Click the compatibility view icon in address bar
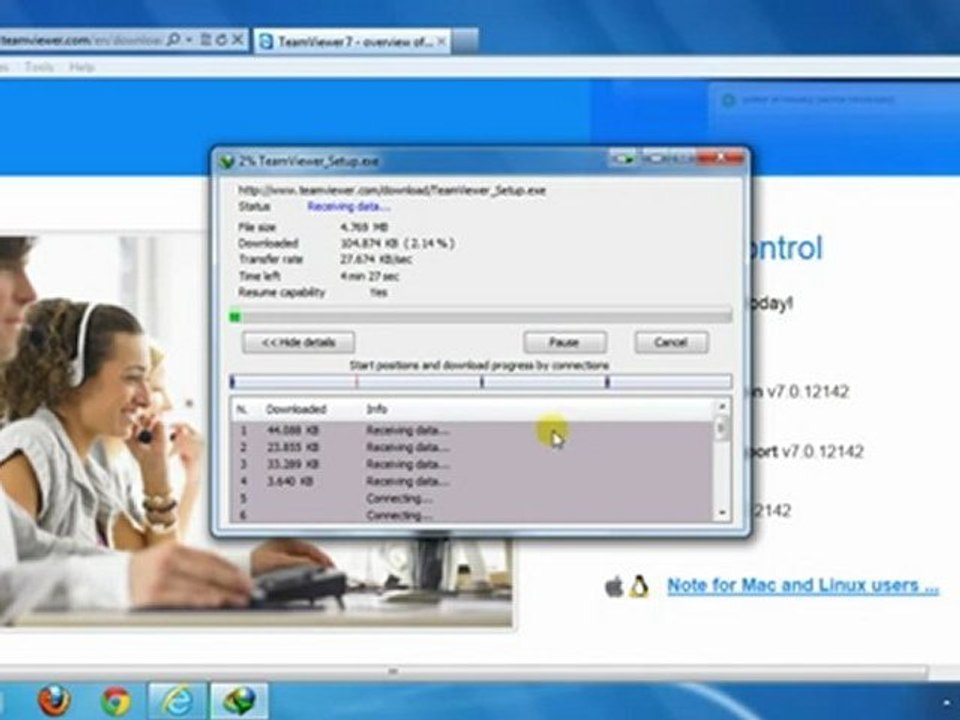The image size is (960, 720). pyautogui.click(x=206, y=40)
